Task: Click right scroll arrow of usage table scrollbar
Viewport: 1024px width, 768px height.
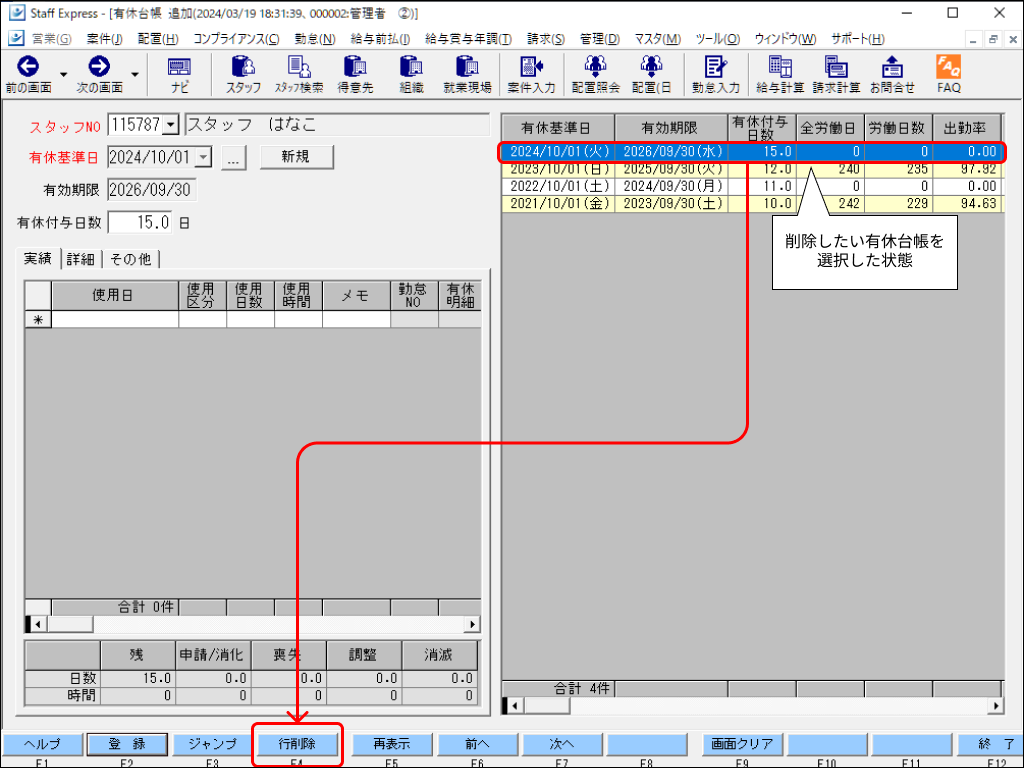Action: (x=472, y=624)
